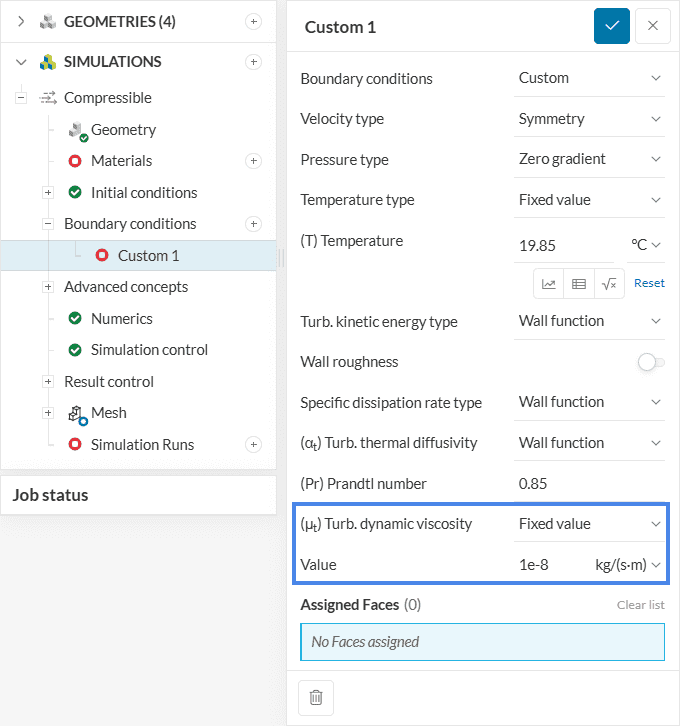Open Turb. dynamic viscosity type dropdown
Viewport: 680px width, 726px height.
[589, 524]
